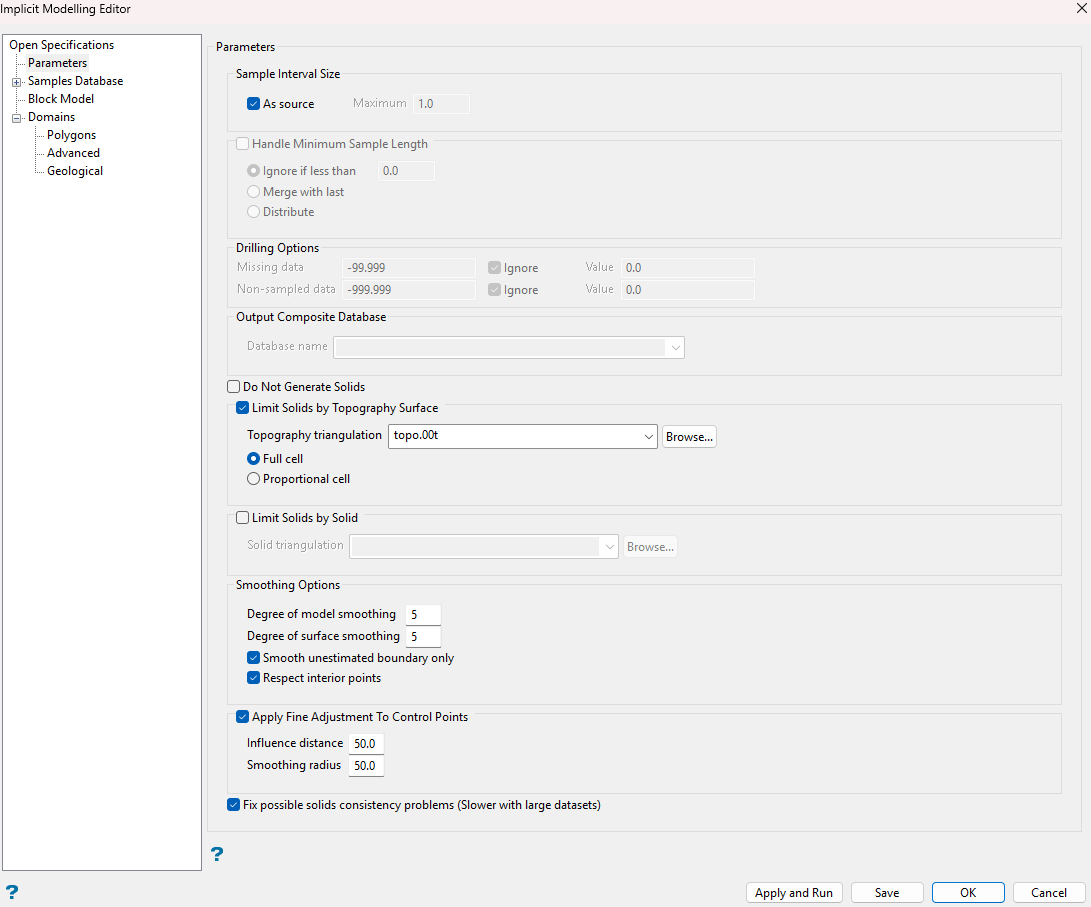The width and height of the screenshot is (1091, 907).
Task: Toggle Smooth unestimated boundary only
Action: [x=253, y=658]
